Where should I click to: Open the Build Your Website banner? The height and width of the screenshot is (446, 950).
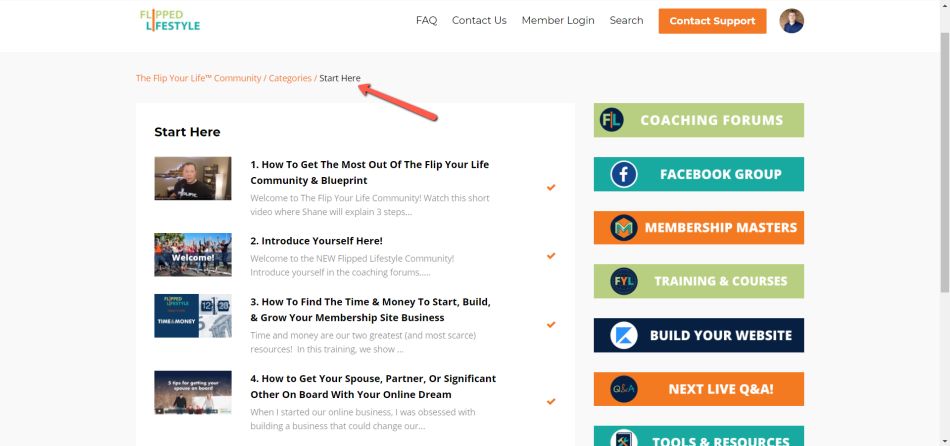pyautogui.click(x=699, y=335)
